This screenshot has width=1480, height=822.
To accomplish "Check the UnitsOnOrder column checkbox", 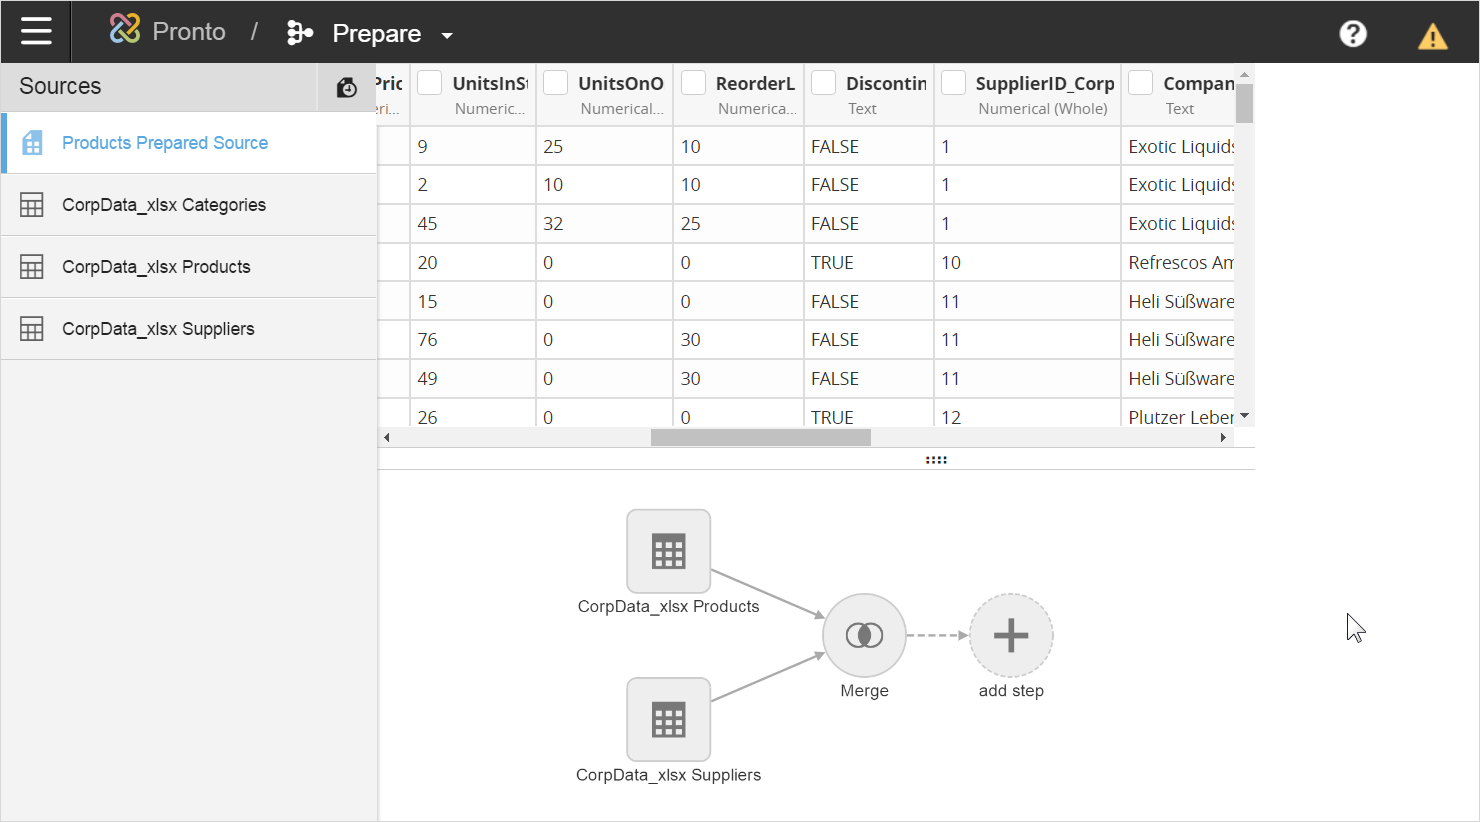I will (x=556, y=83).
